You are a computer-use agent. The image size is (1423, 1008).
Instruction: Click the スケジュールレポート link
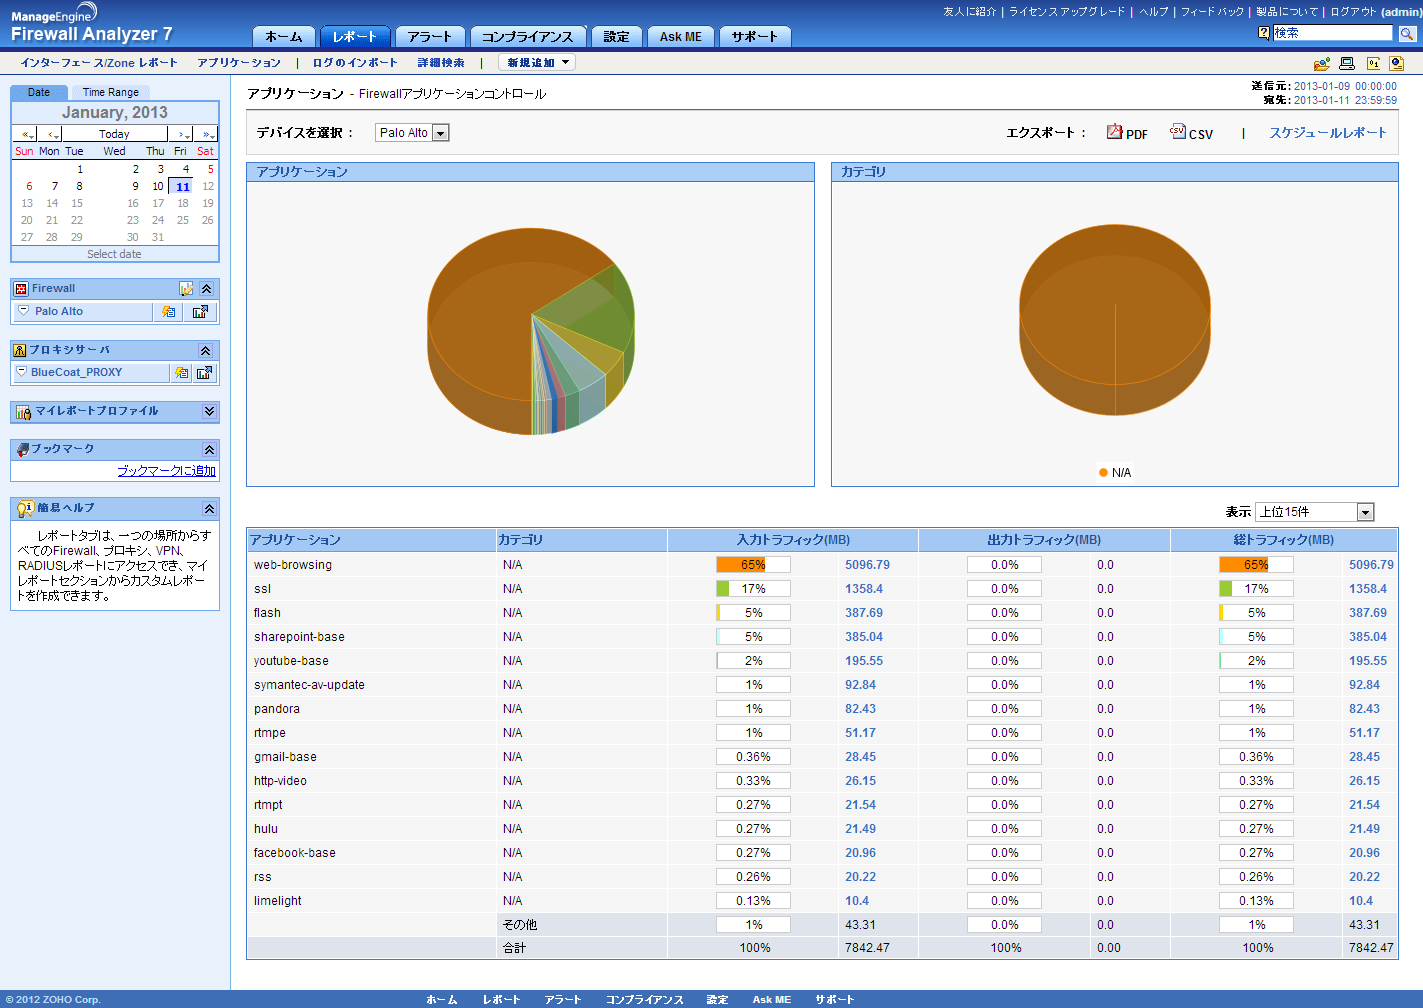(1327, 133)
